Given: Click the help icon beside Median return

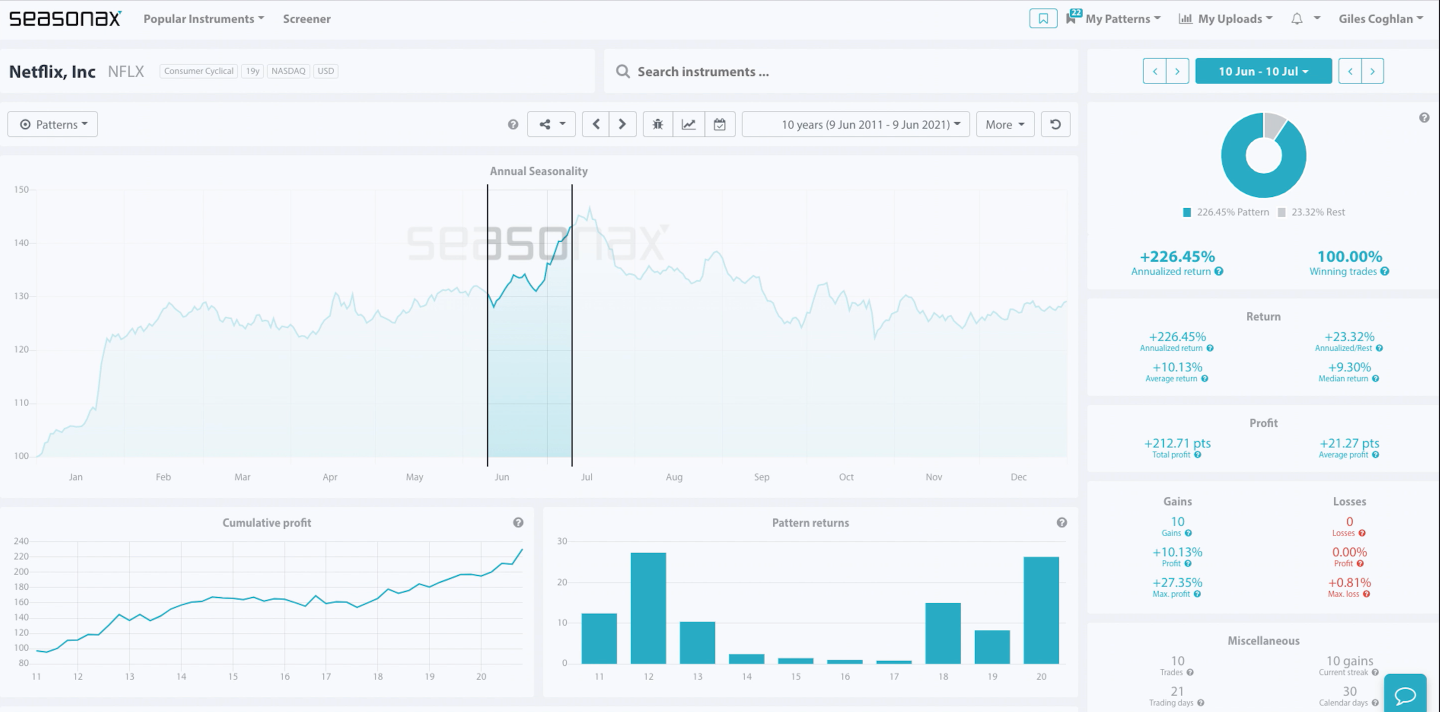Looking at the screenshot, I should (x=1376, y=379).
